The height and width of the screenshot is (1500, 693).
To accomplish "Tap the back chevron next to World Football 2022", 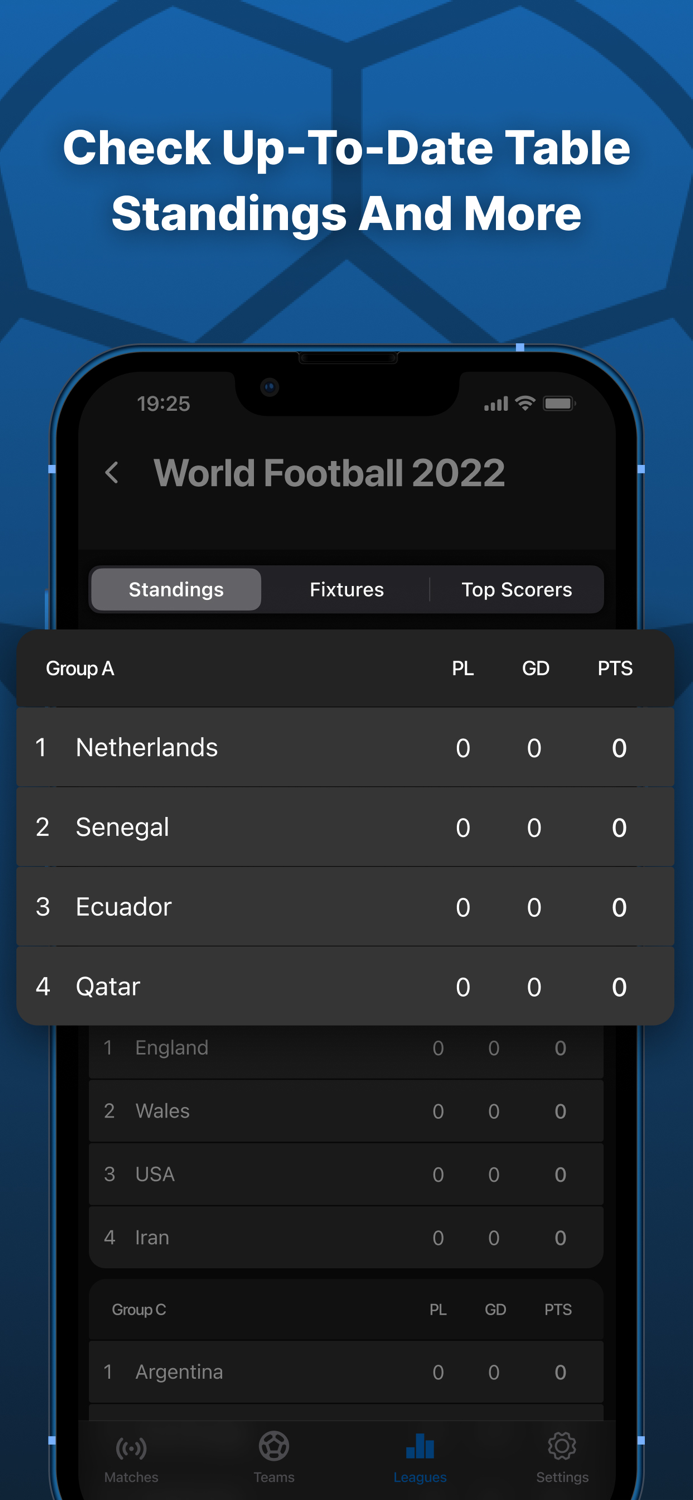I will click(112, 473).
